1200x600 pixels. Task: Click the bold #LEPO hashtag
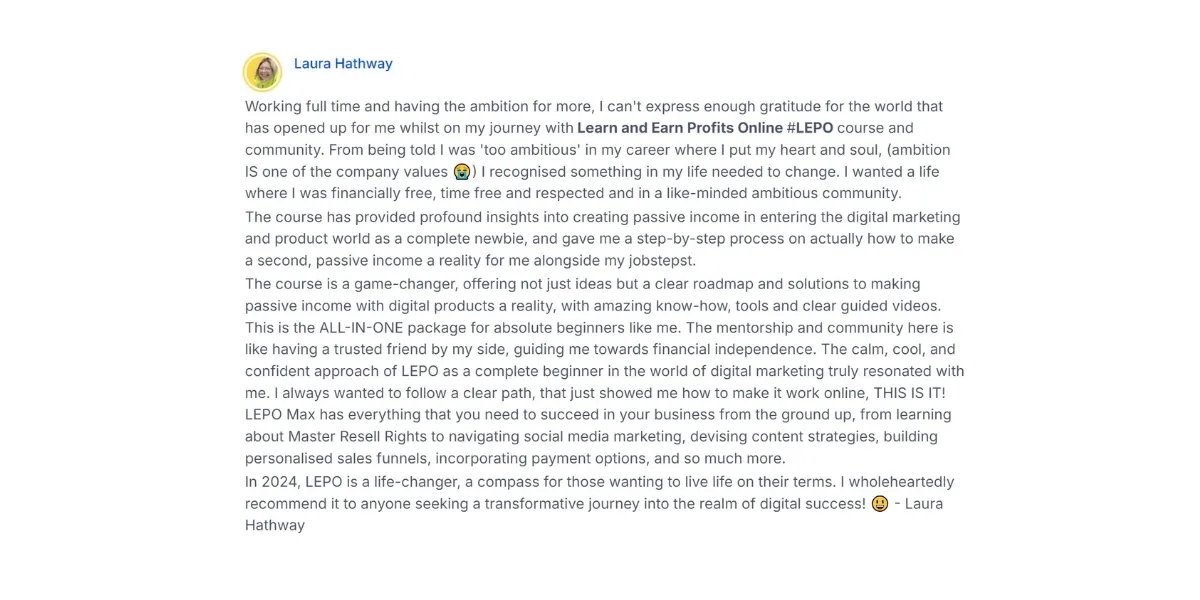[810, 128]
